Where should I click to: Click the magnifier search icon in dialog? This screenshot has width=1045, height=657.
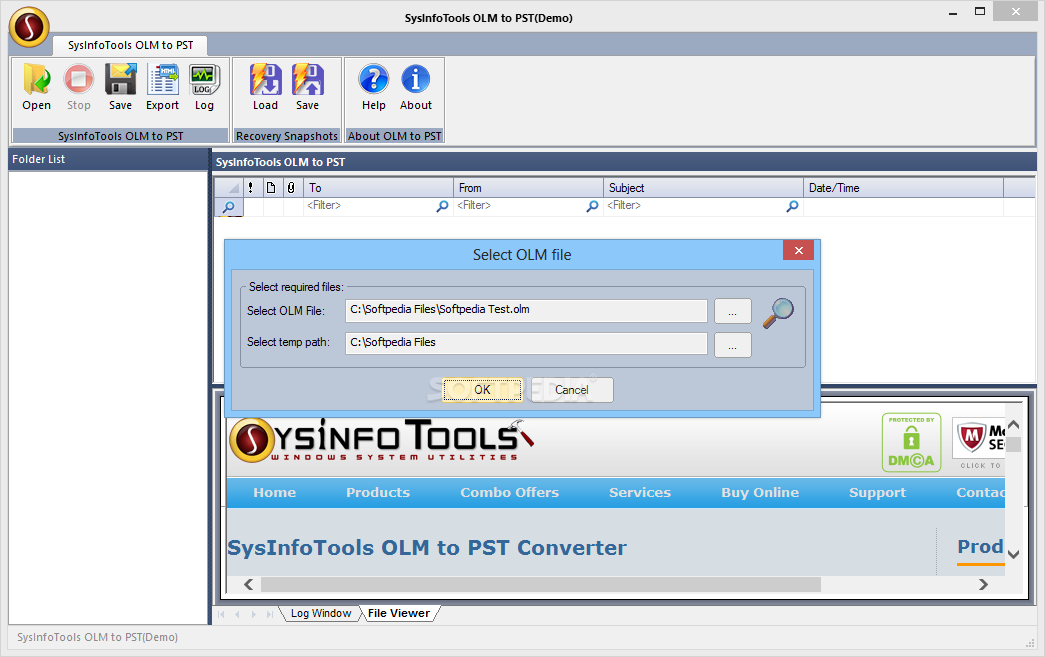(778, 313)
